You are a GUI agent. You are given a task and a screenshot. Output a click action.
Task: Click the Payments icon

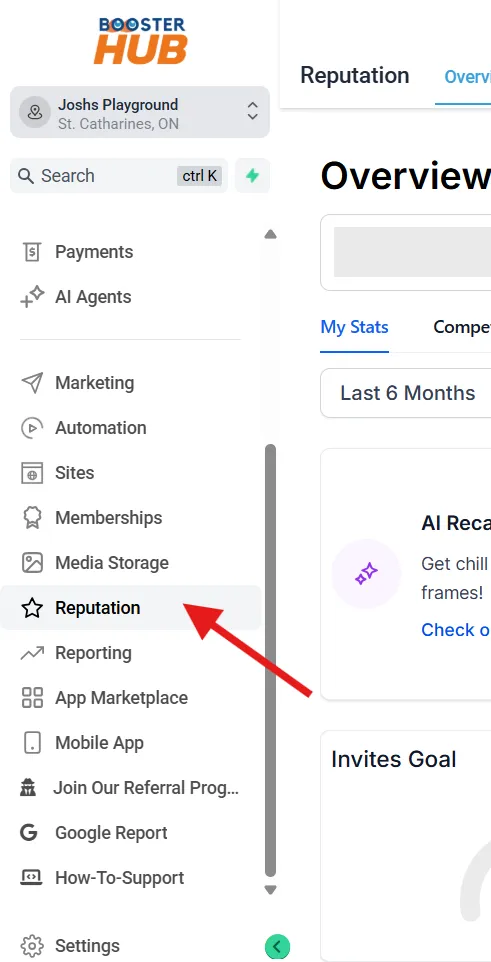(31, 252)
